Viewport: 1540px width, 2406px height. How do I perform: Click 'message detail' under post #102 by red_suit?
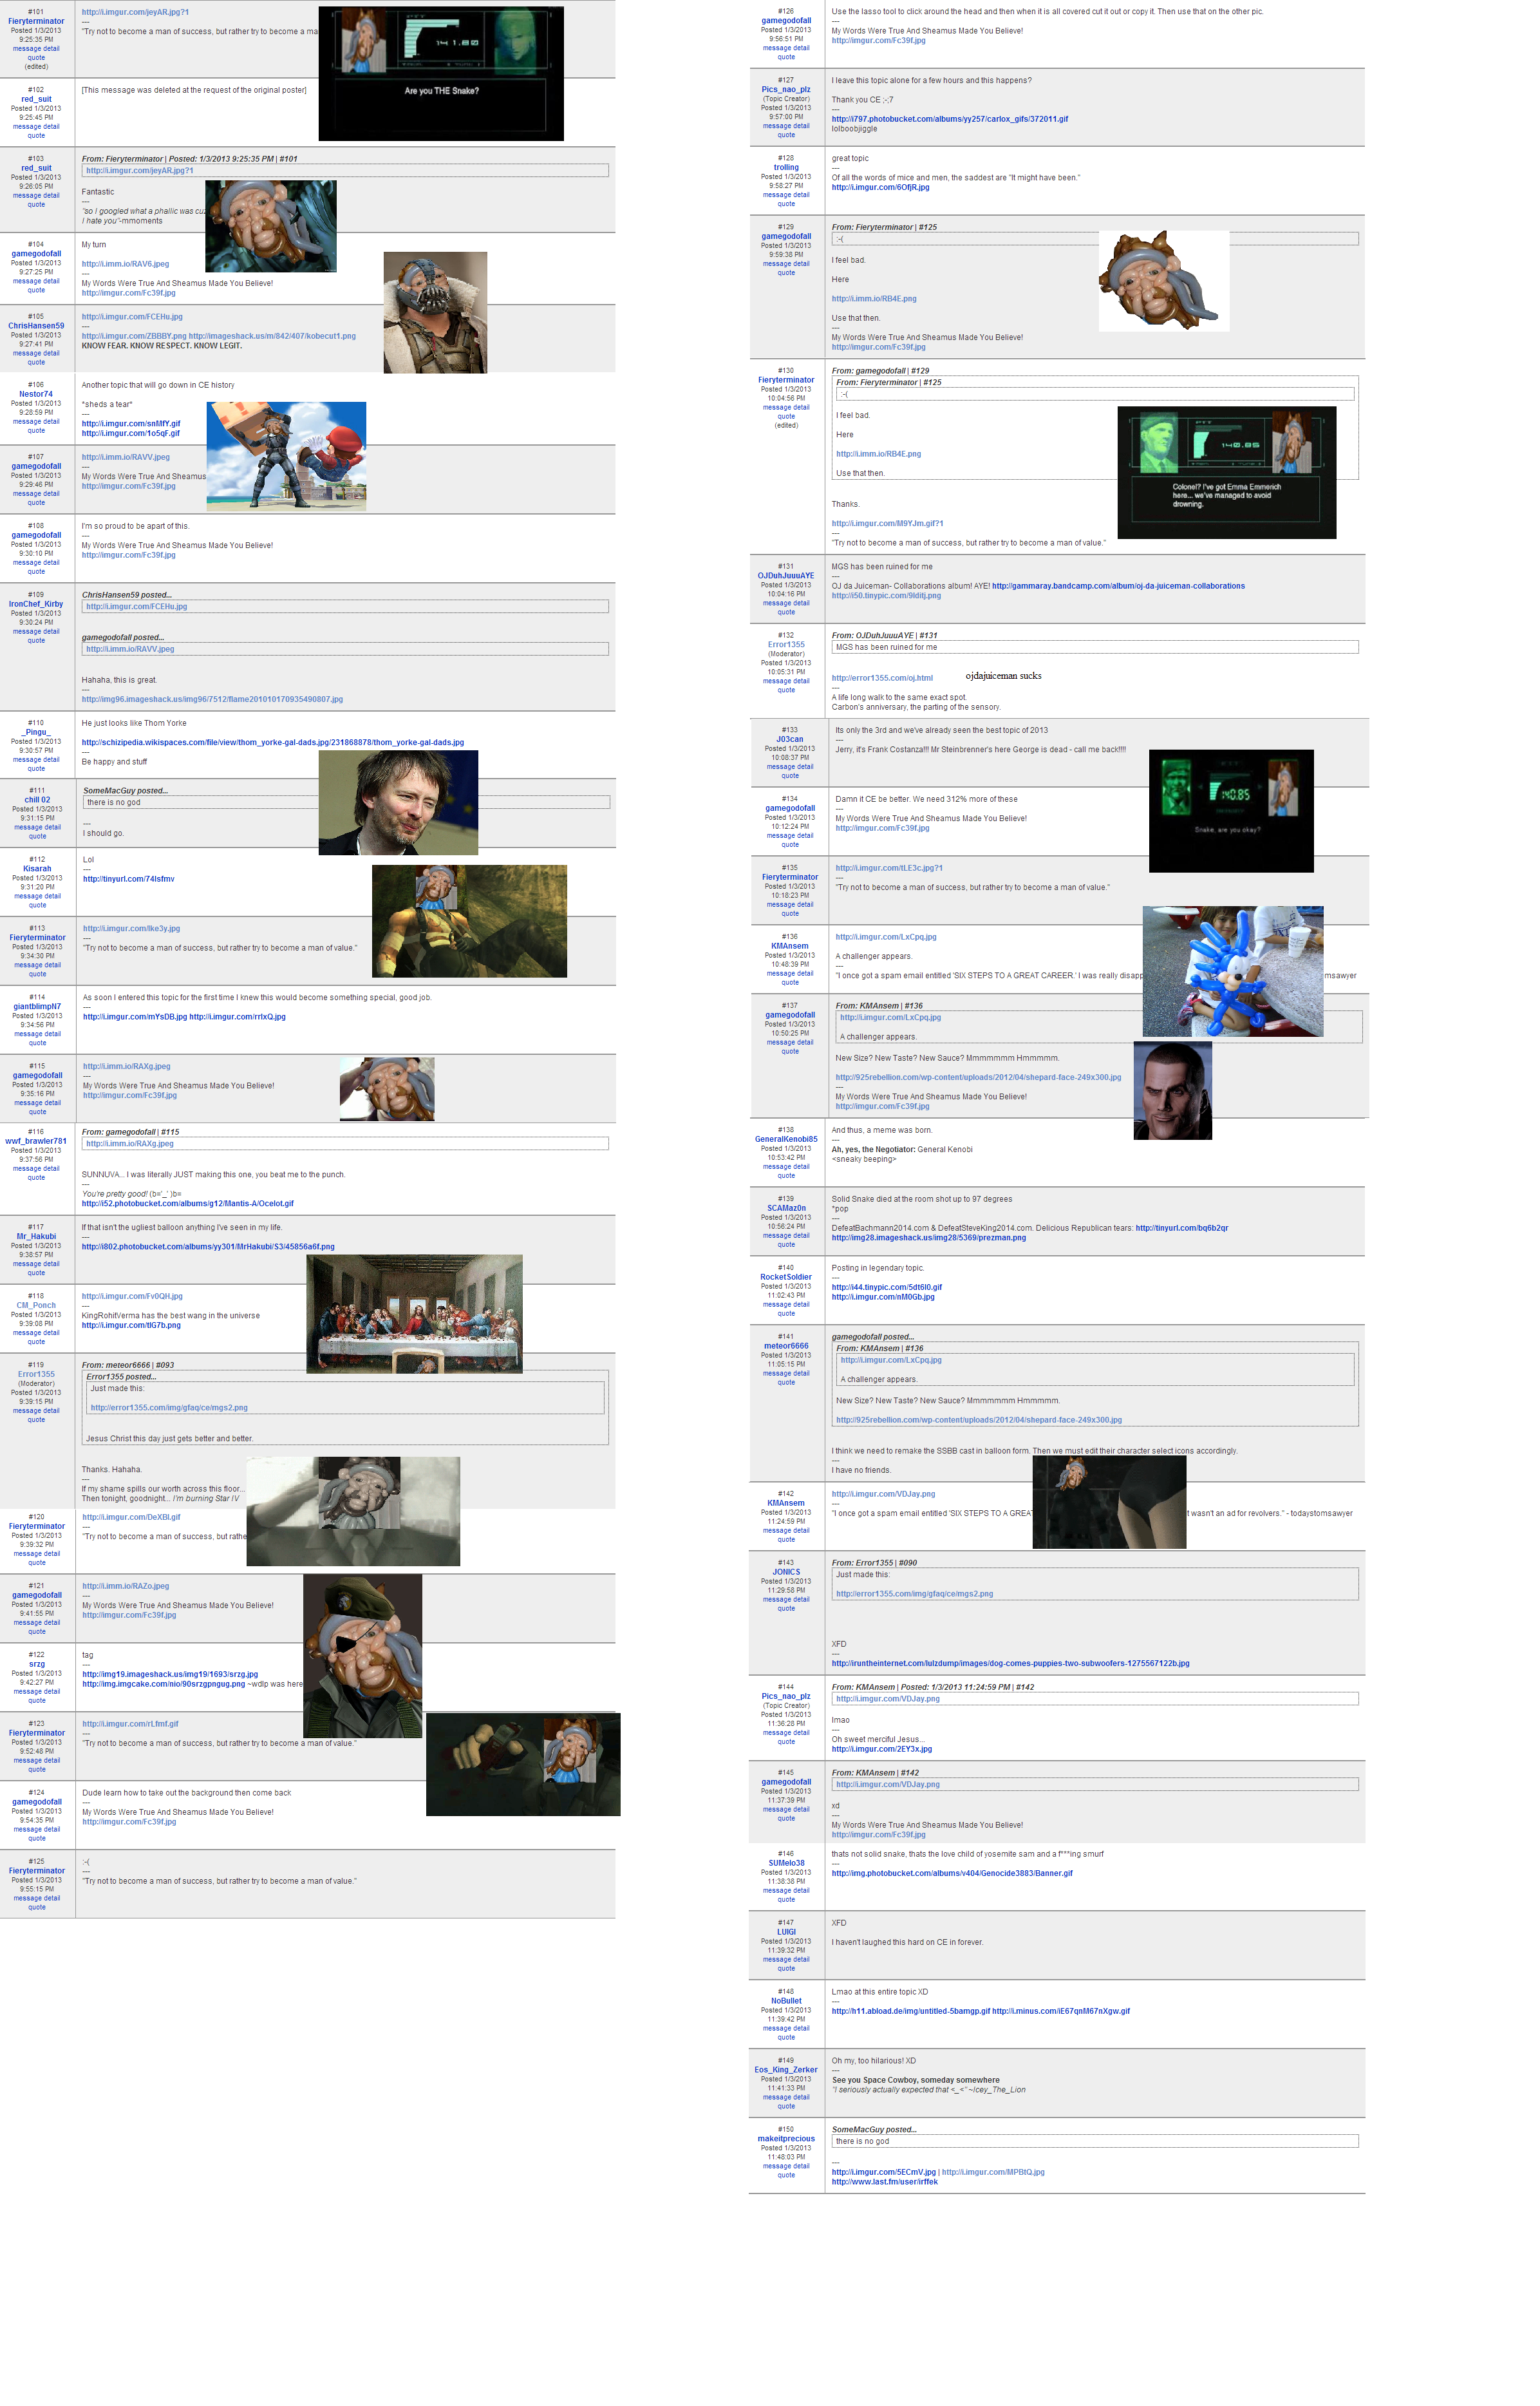tap(36, 127)
